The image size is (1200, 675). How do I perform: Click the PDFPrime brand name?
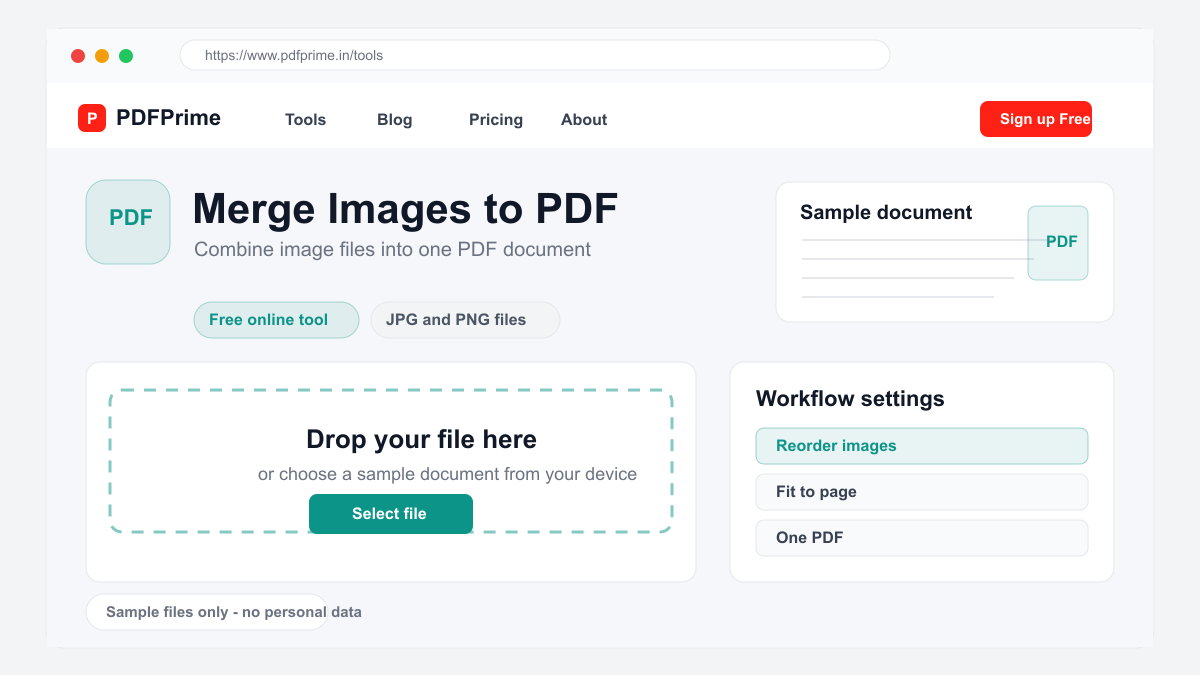click(168, 118)
